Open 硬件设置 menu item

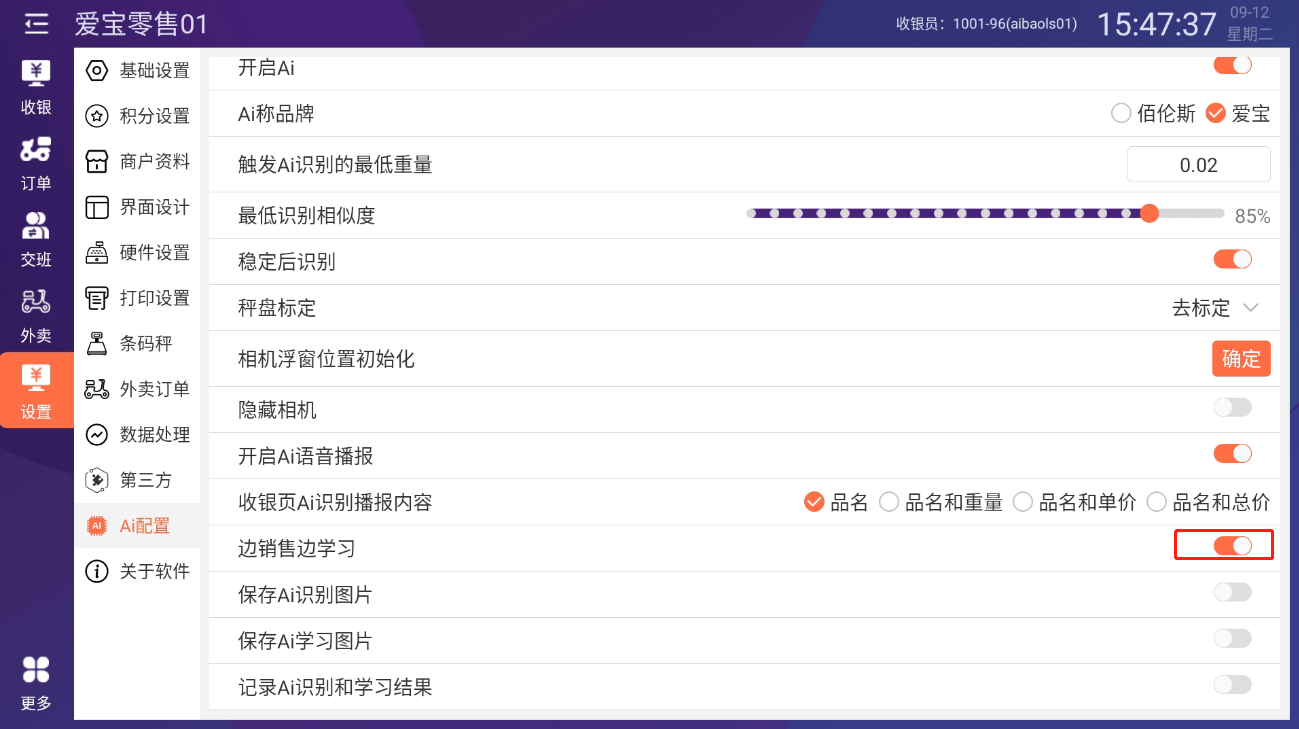point(137,253)
